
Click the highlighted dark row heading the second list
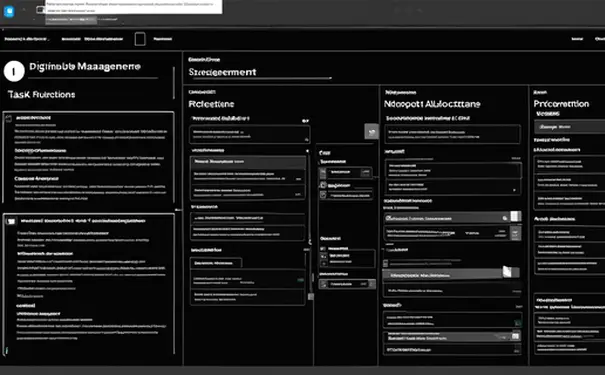248,162
